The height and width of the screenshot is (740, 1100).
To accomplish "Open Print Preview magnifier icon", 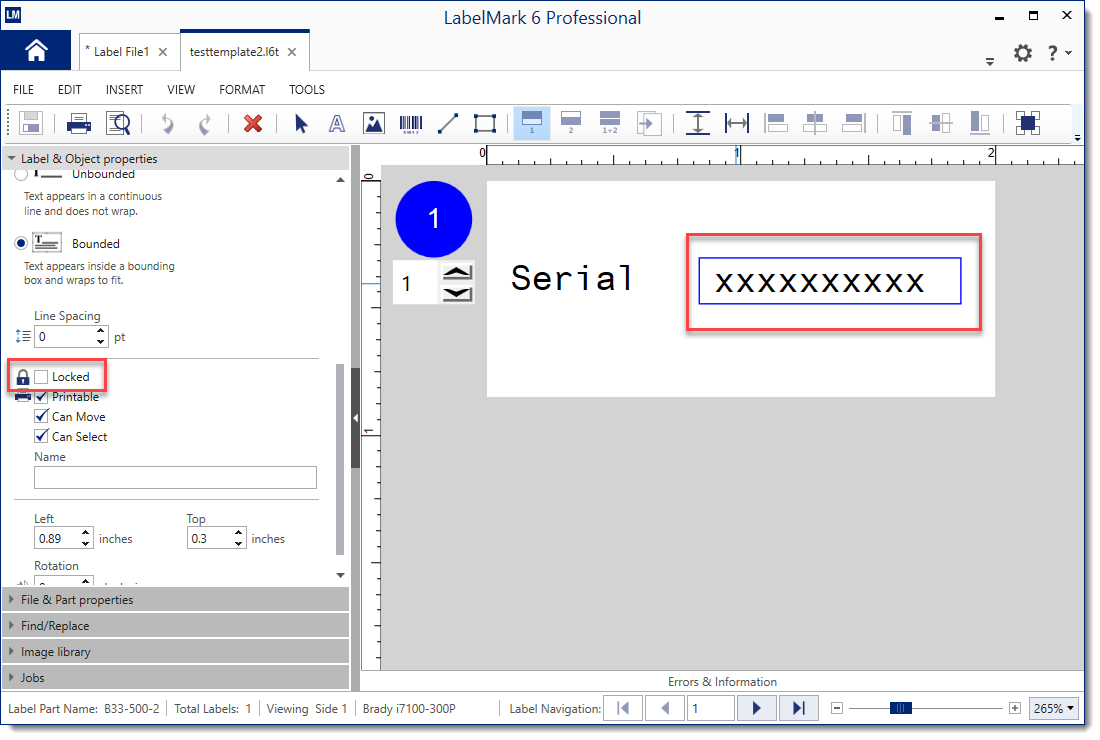I will tap(119, 124).
